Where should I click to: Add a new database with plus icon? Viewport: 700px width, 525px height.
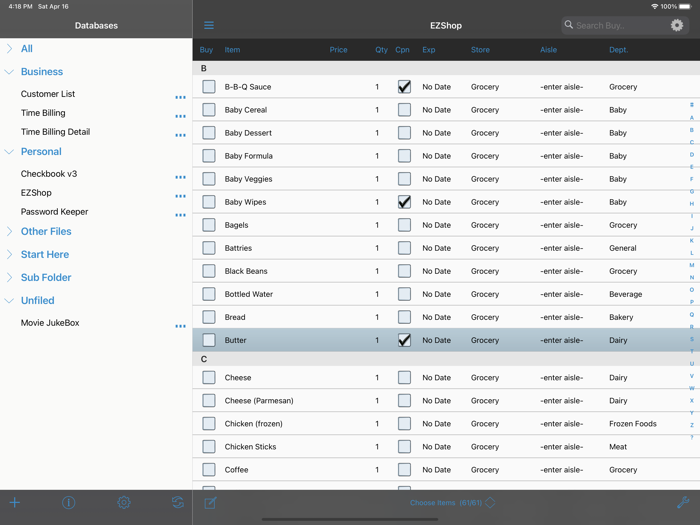[x=15, y=502]
